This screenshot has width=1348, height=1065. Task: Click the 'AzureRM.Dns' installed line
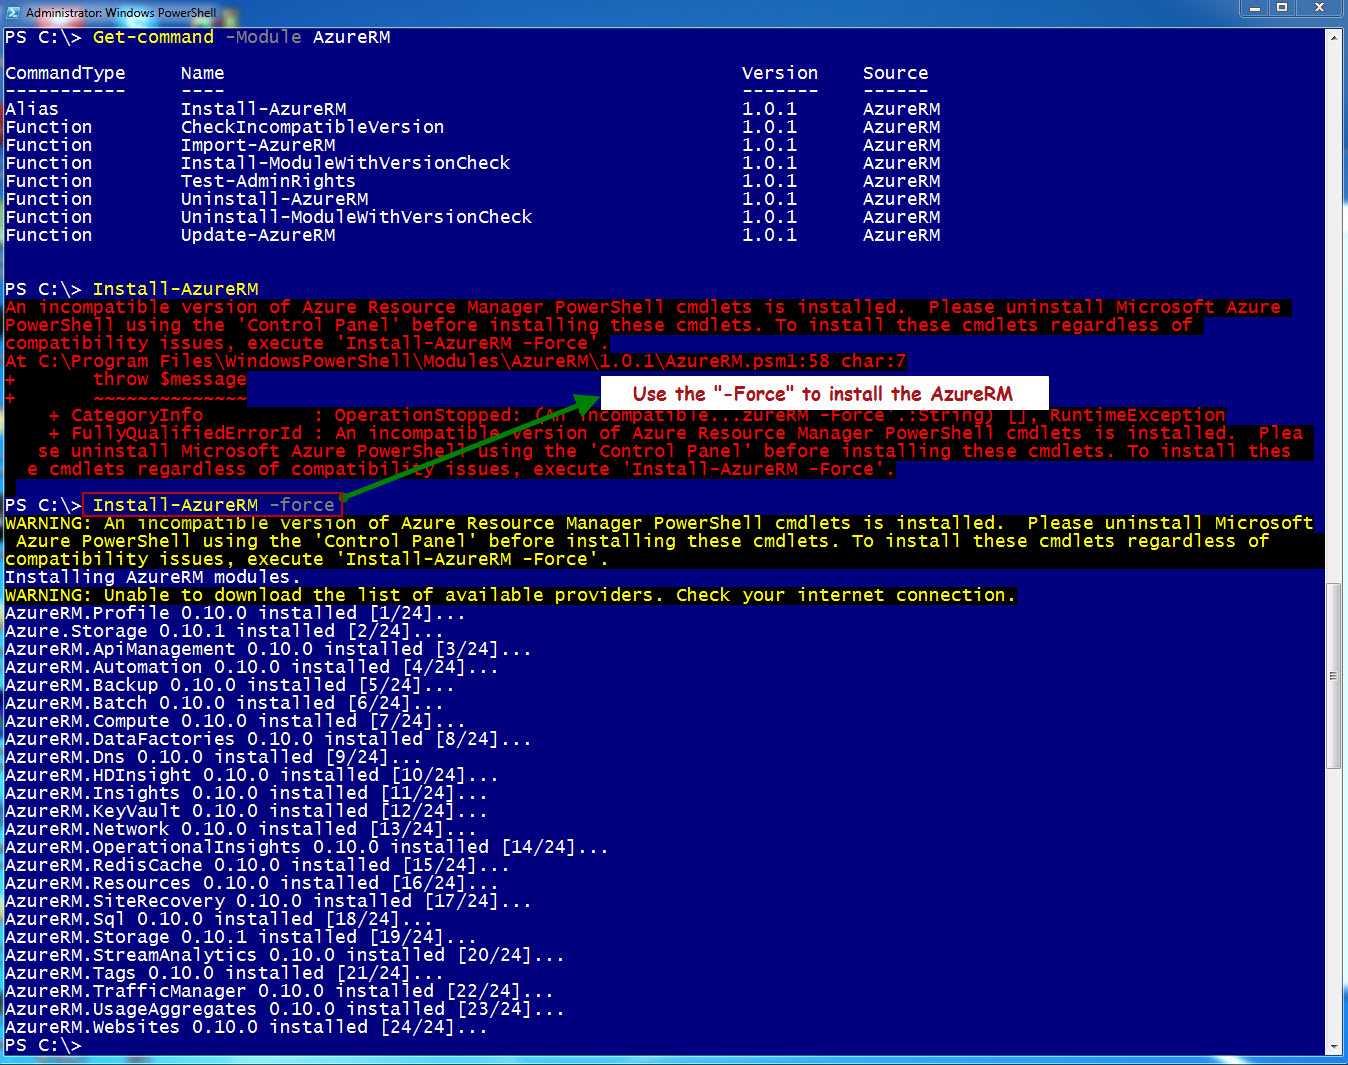click(x=213, y=757)
